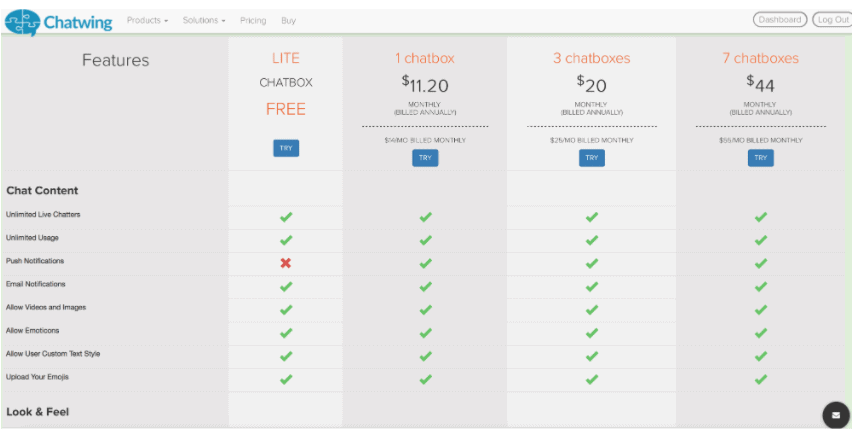
Task: Try the 7 chatboxes plan
Action: pyautogui.click(x=760, y=158)
